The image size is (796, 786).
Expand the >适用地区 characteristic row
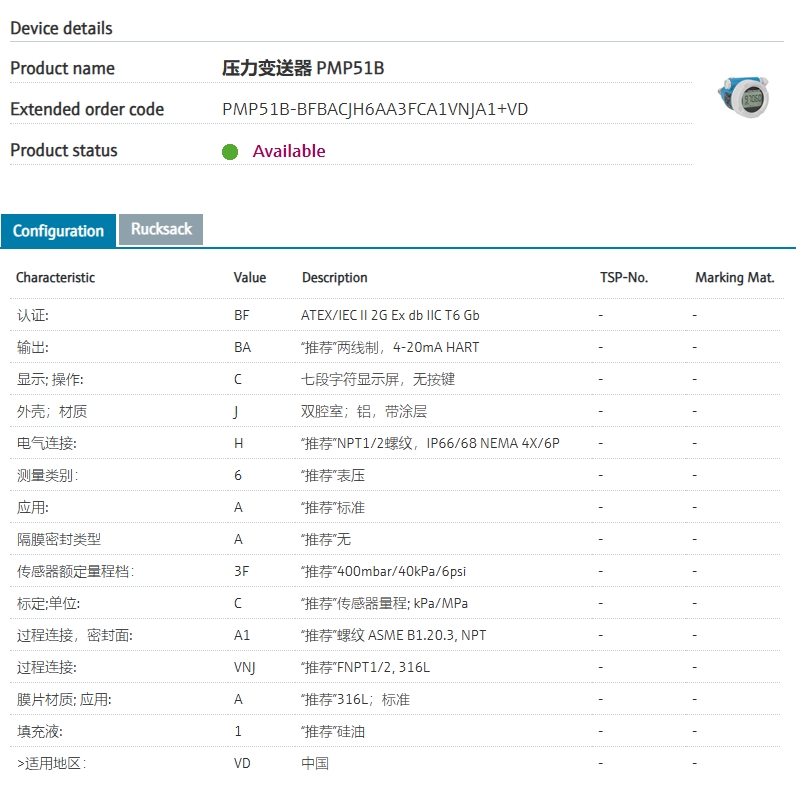pyautogui.click(x=51, y=763)
